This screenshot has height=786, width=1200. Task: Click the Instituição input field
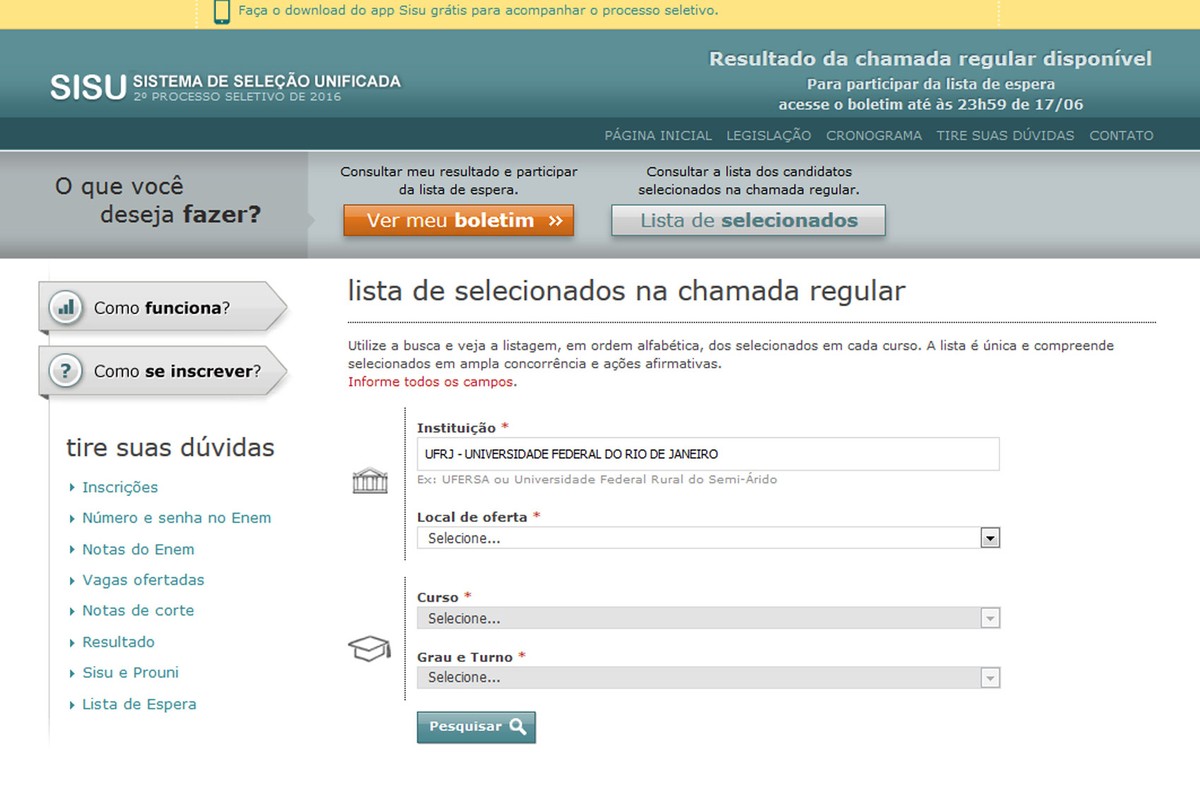[x=708, y=454]
